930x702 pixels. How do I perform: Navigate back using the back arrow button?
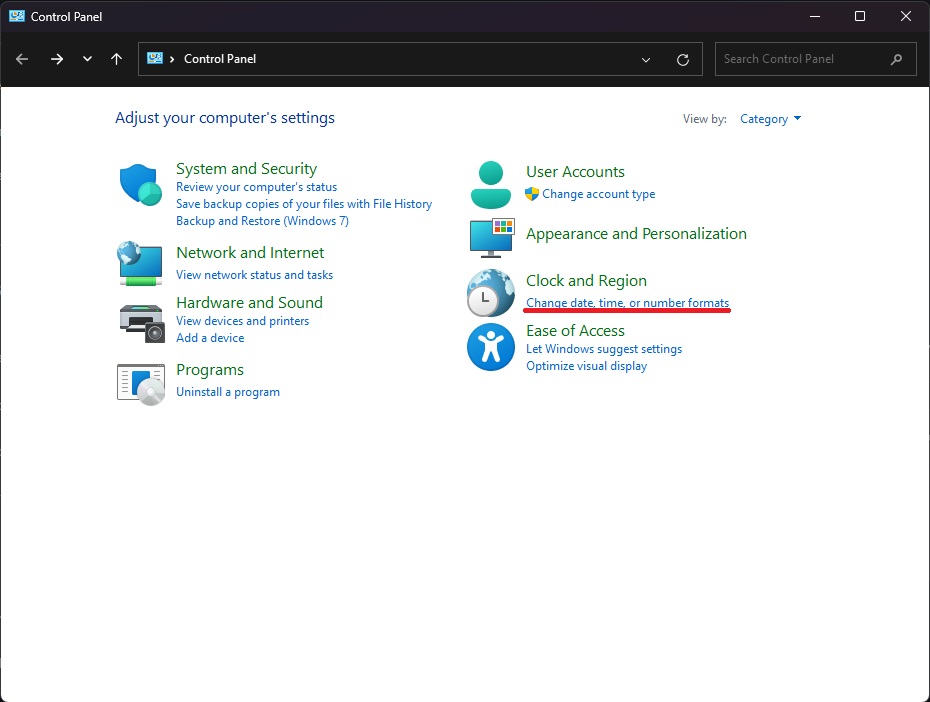tap(22, 59)
